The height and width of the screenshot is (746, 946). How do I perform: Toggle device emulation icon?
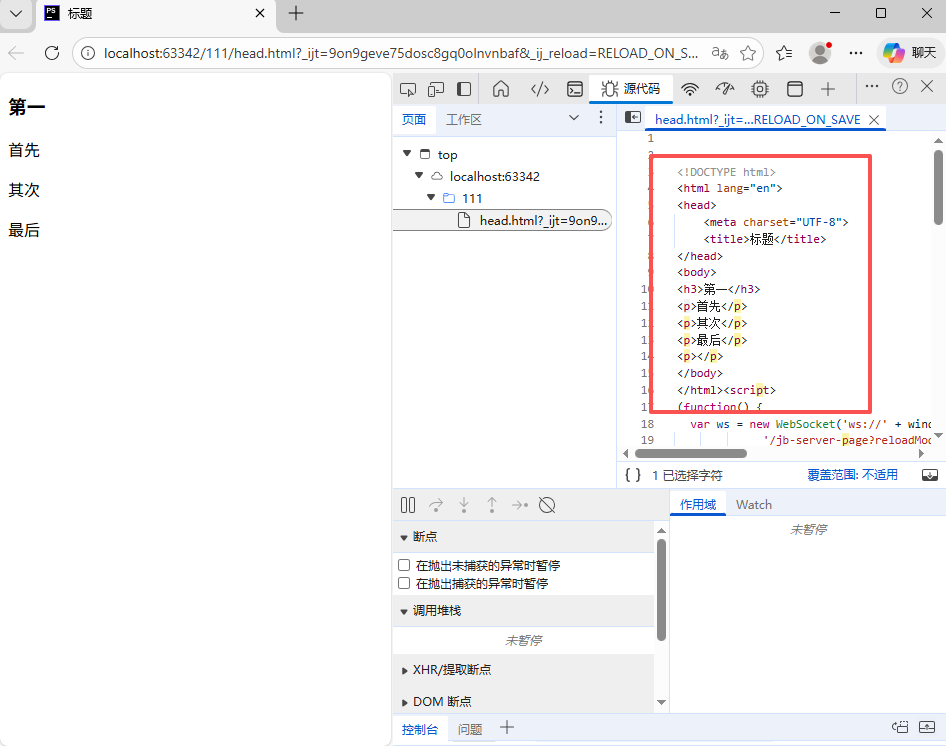point(436,89)
